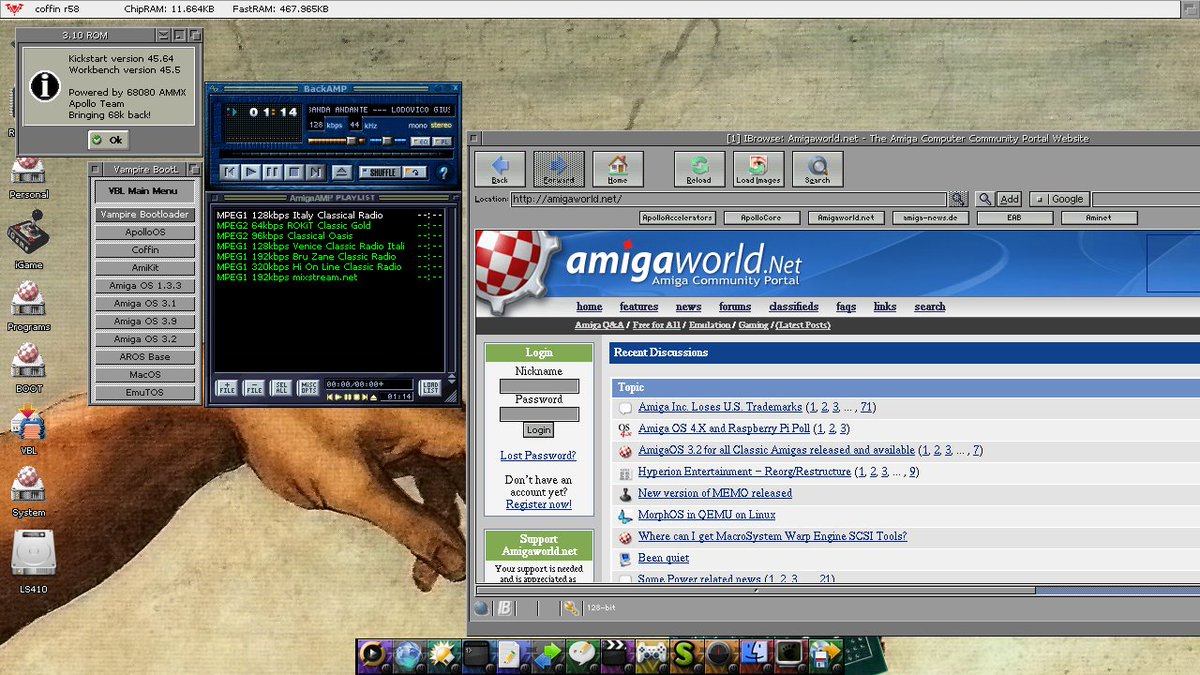Click Ok in the 3.10 ROM dialog

coord(108,140)
